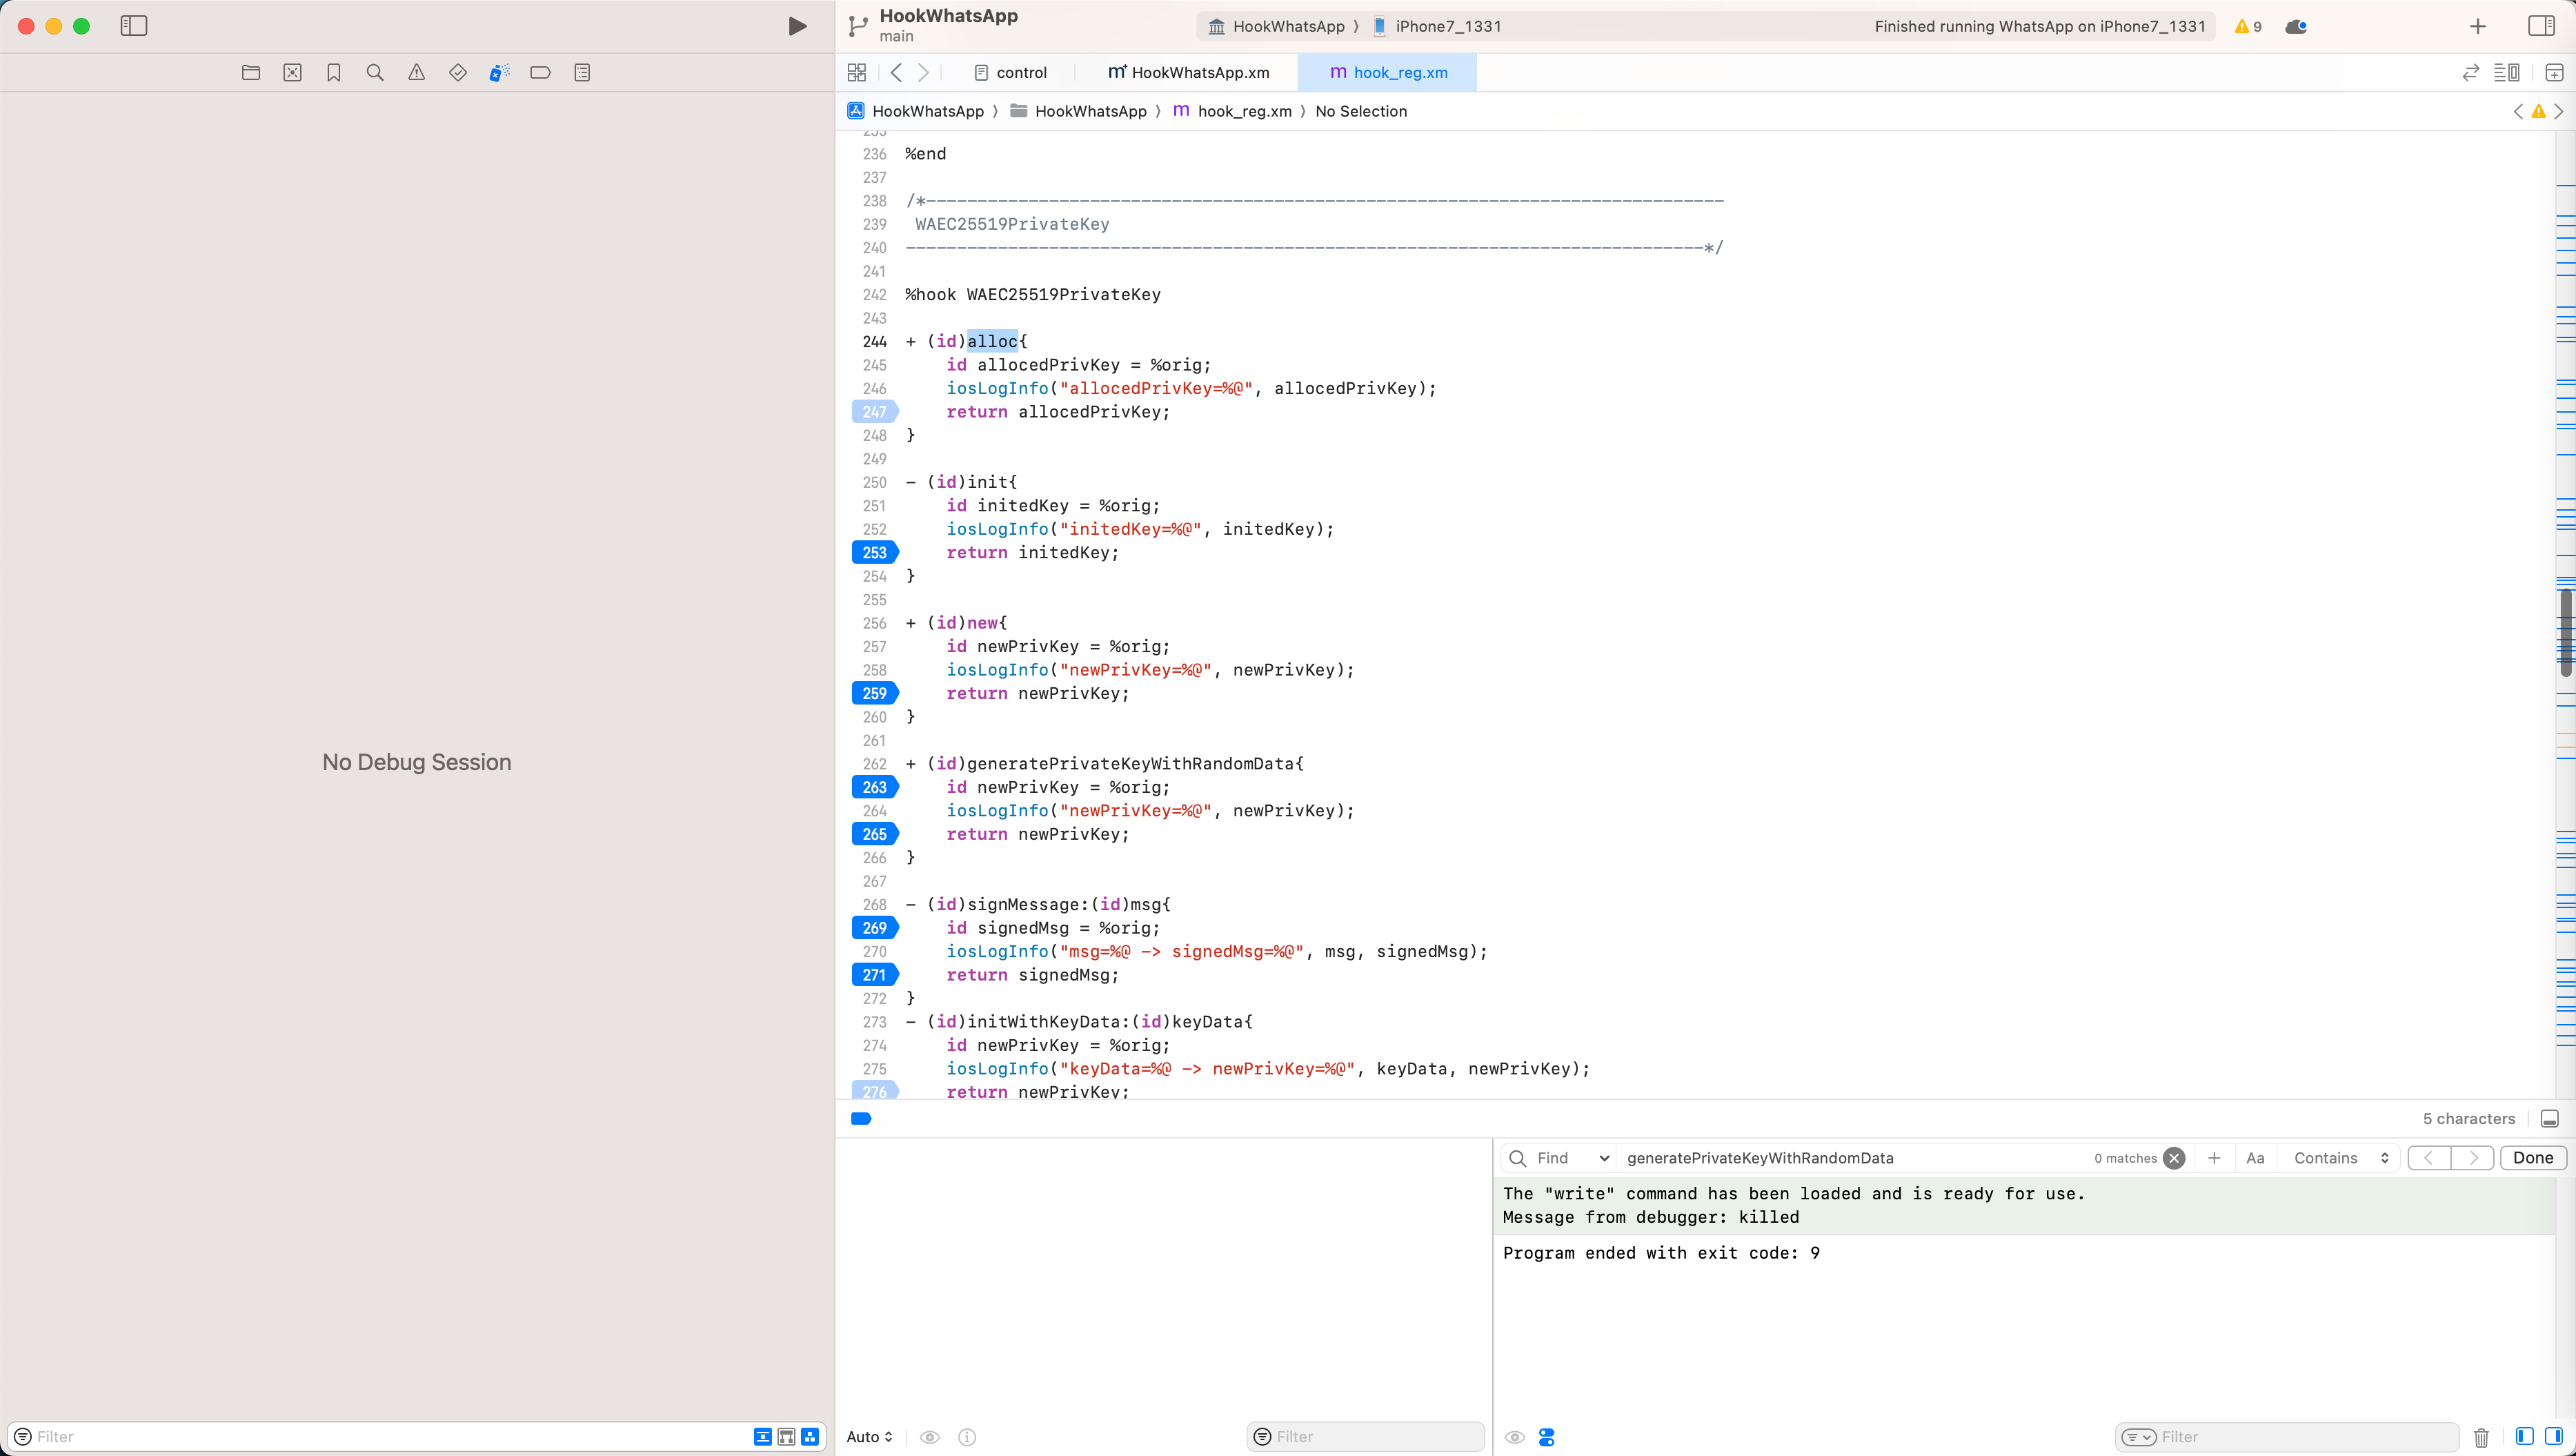Viewport: 2576px width, 1456px height.
Task: Run the project with the play button
Action: point(797,26)
